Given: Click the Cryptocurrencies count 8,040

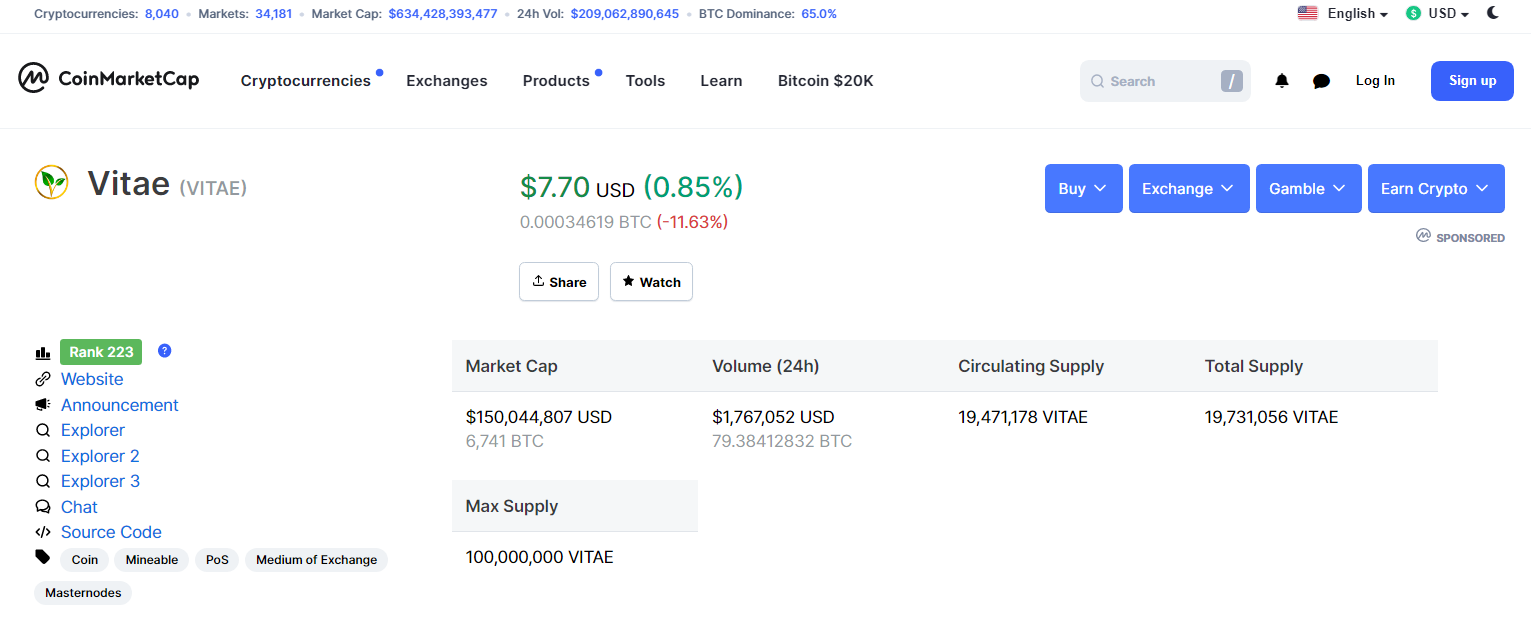Looking at the screenshot, I should [161, 14].
